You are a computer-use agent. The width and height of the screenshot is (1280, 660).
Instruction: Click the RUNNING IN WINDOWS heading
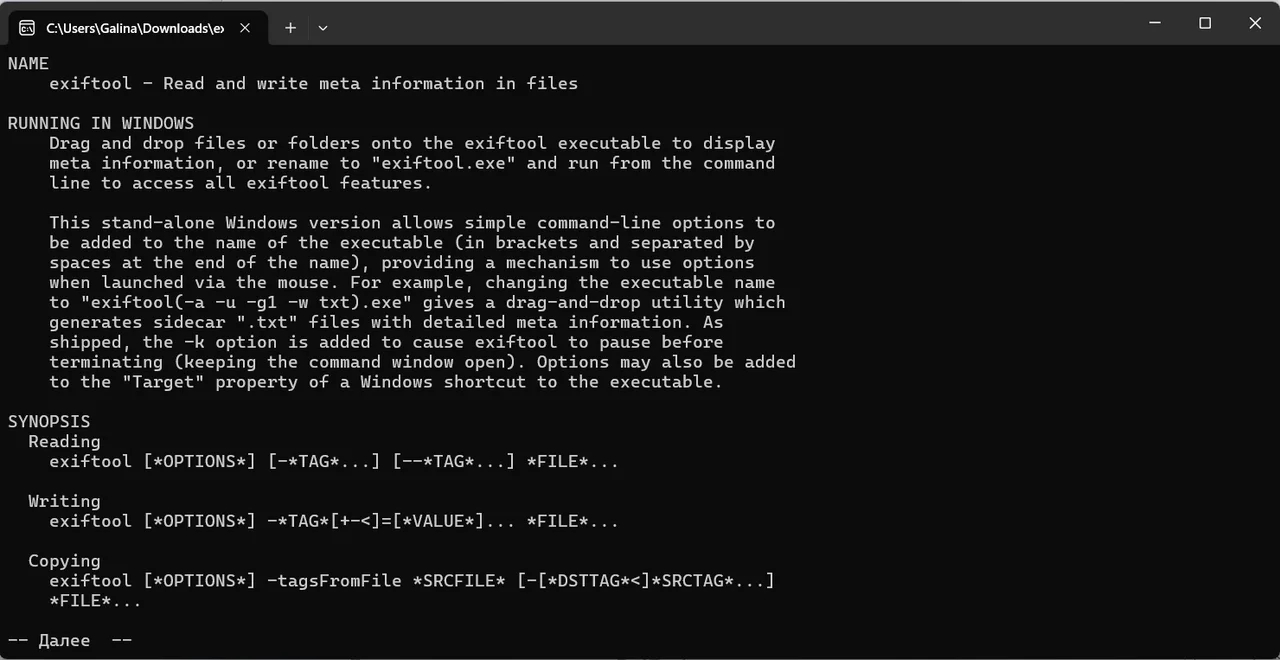click(101, 123)
